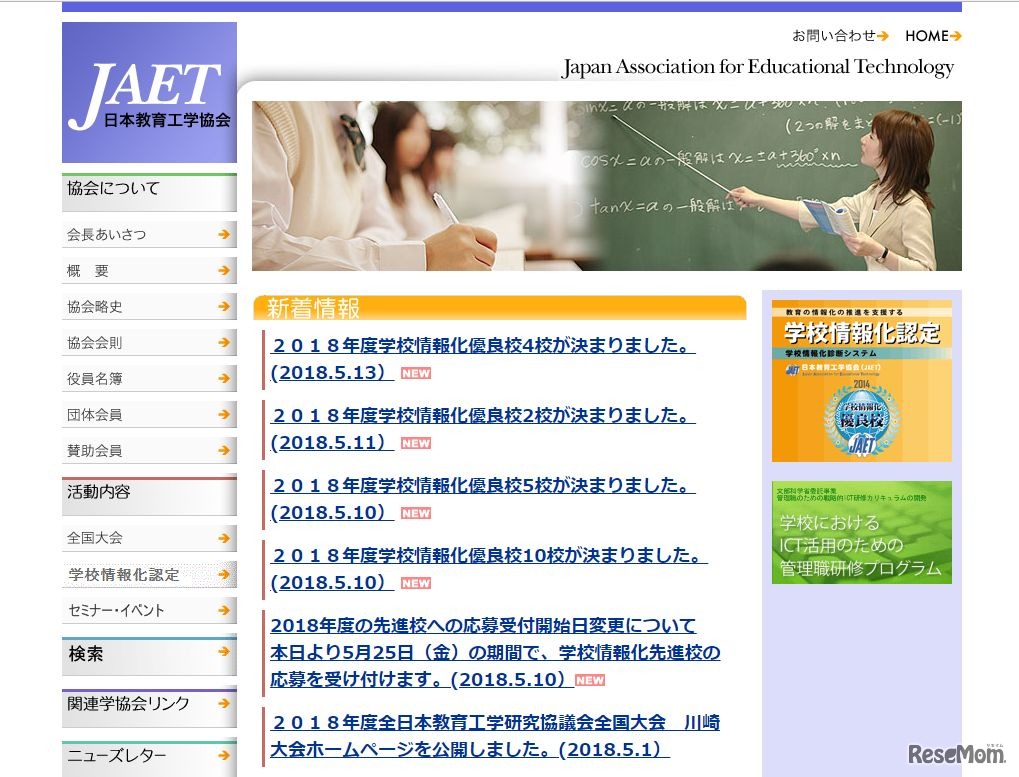
Task: Click the arrow icon beside HOME
Action: (x=955, y=36)
